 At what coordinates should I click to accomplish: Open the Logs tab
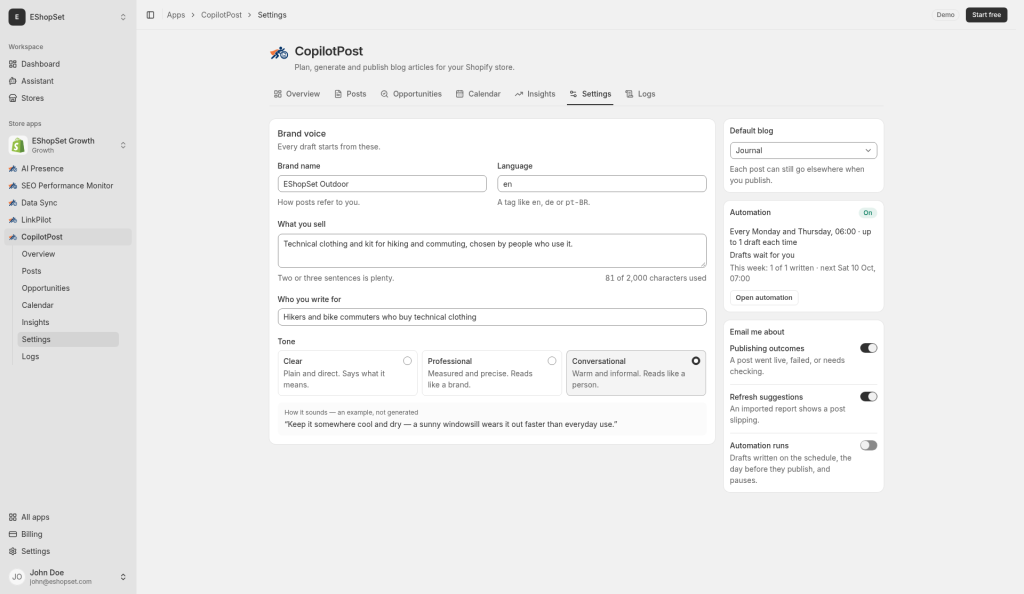[x=640, y=94]
